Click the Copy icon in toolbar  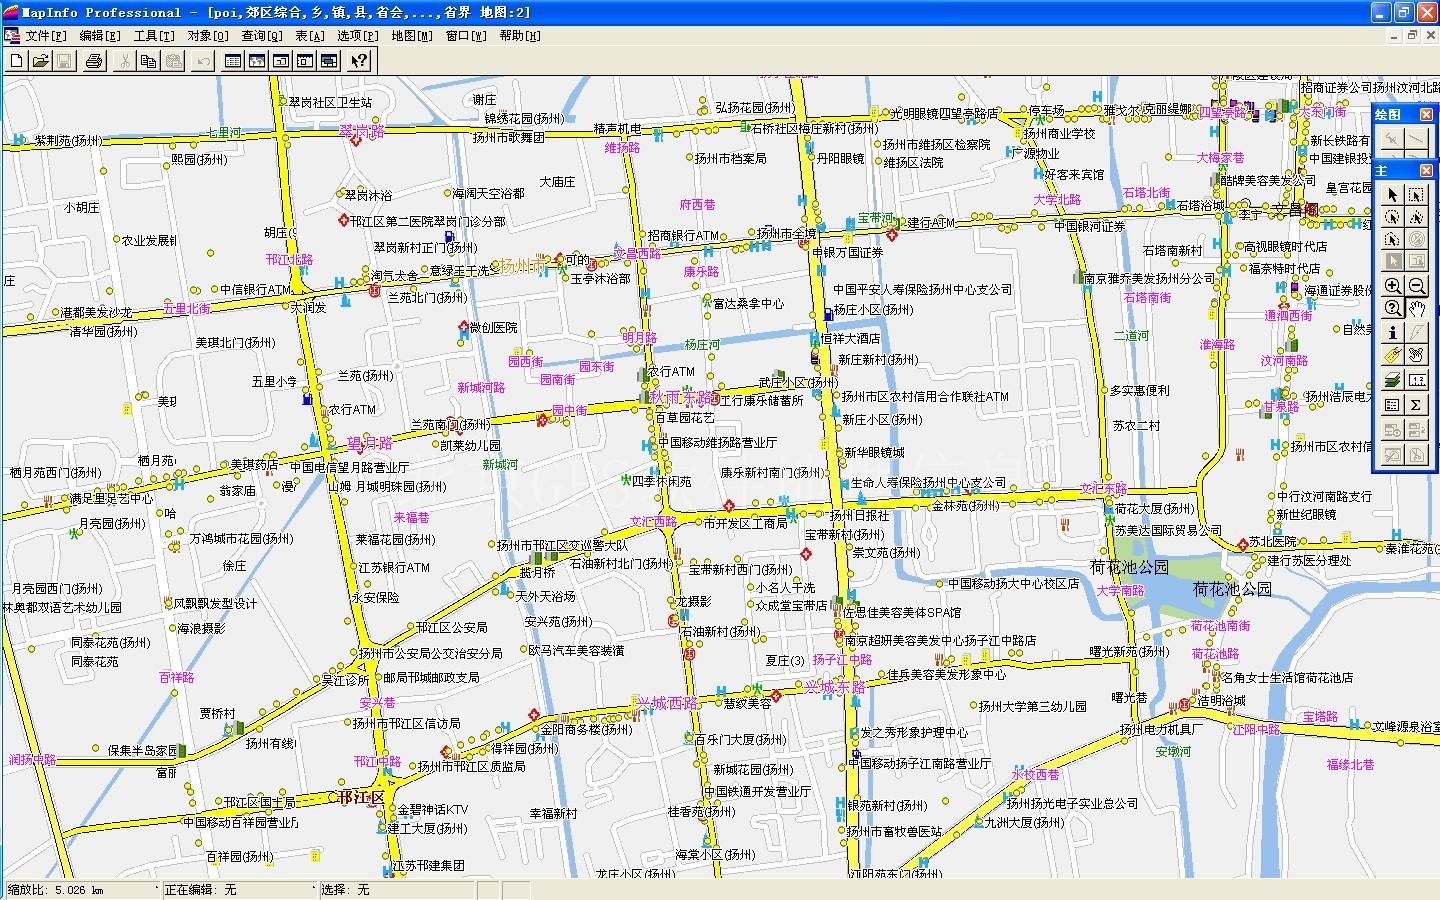[x=148, y=61]
